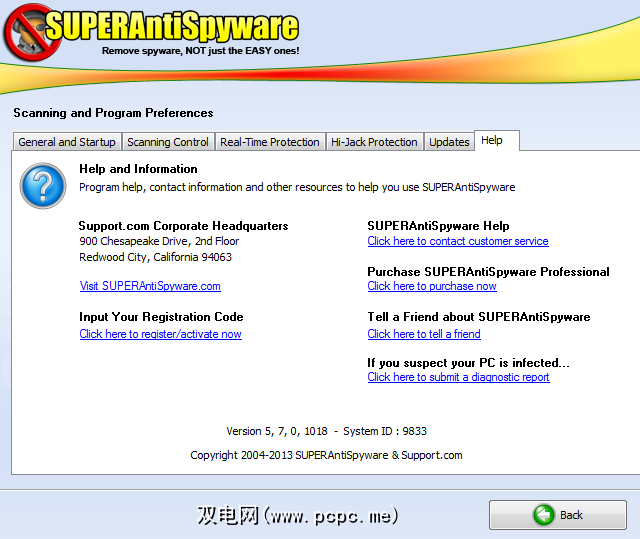Click the Redwood City, California 94063 text
The height and width of the screenshot is (539, 640).
(x=156, y=257)
